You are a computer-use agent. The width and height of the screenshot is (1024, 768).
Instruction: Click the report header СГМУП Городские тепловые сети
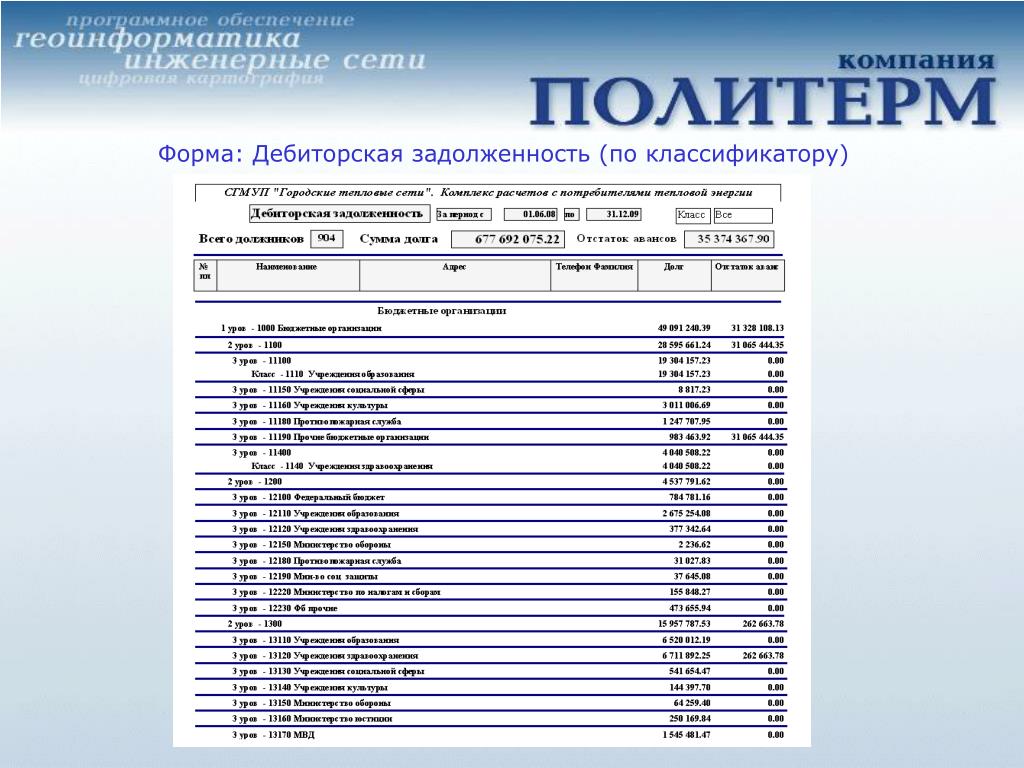pyautogui.click(x=488, y=193)
